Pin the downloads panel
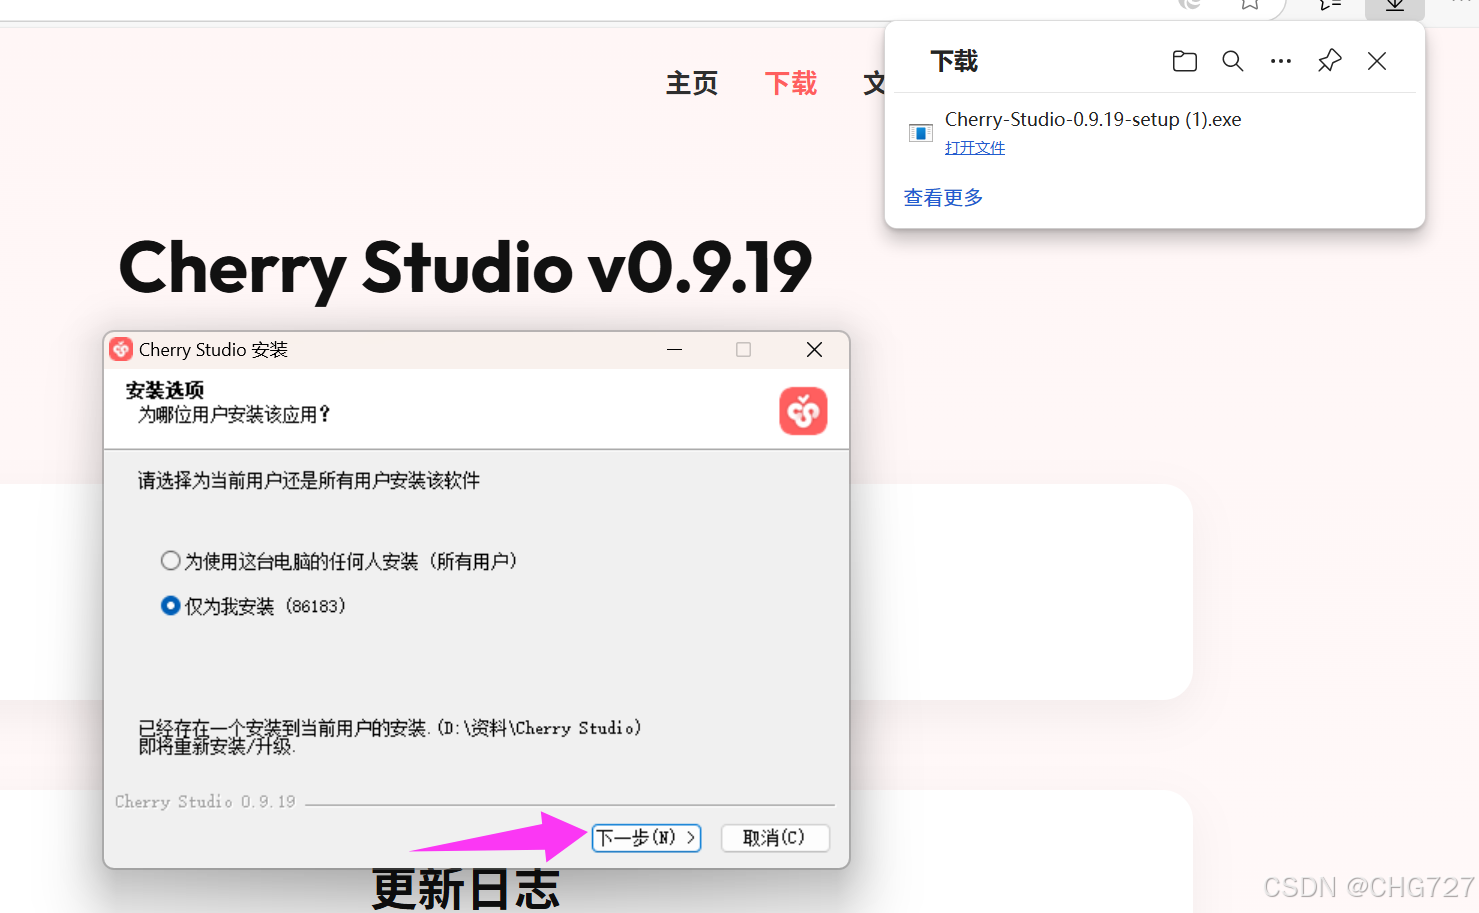Screen dimensions: 1479x913 tap(1329, 61)
